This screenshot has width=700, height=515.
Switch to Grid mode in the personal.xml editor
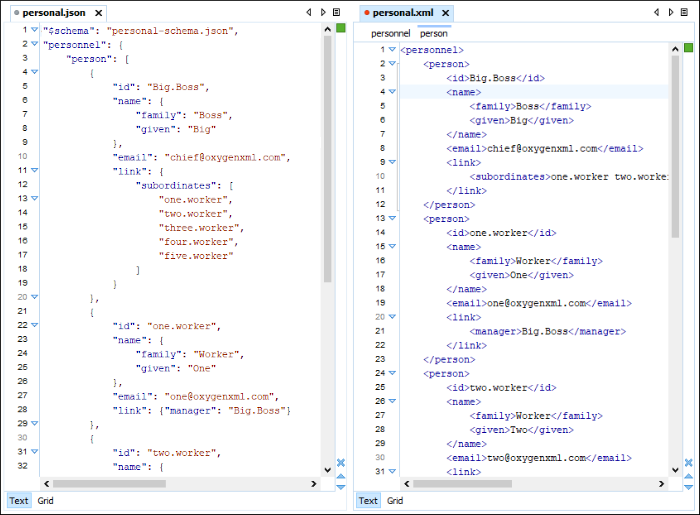point(395,501)
